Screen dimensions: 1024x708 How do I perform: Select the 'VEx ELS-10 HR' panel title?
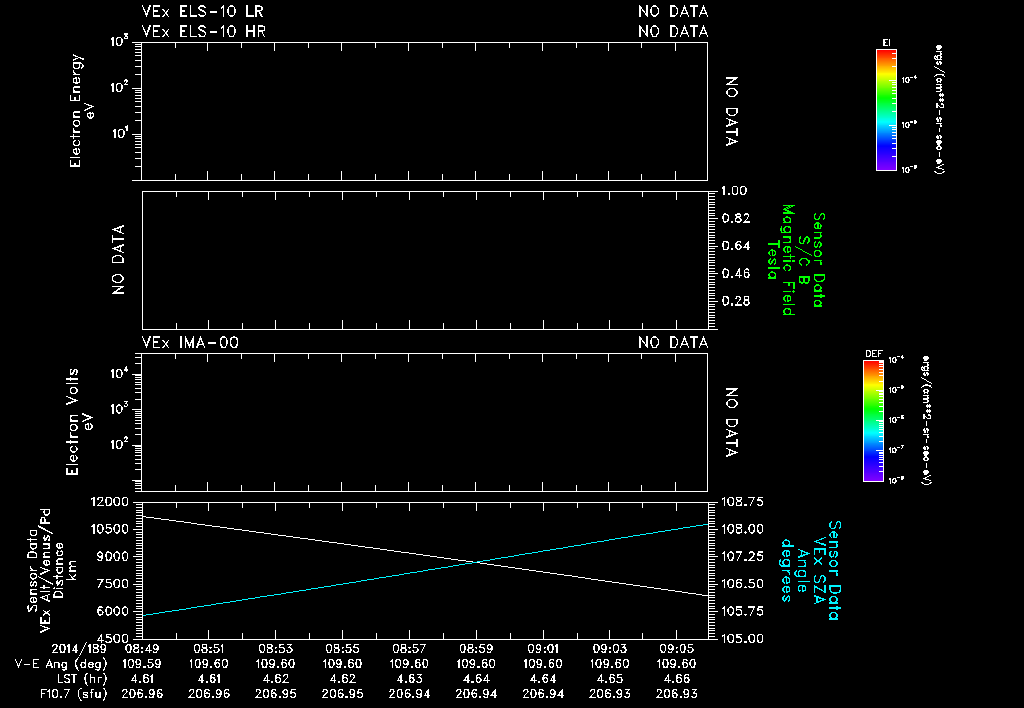click(x=204, y=31)
